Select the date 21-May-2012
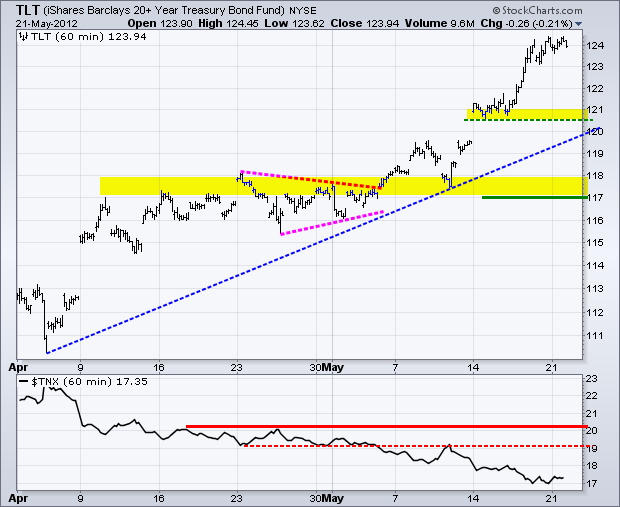The height and width of the screenshot is (507, 620). (x=47, y=24)
